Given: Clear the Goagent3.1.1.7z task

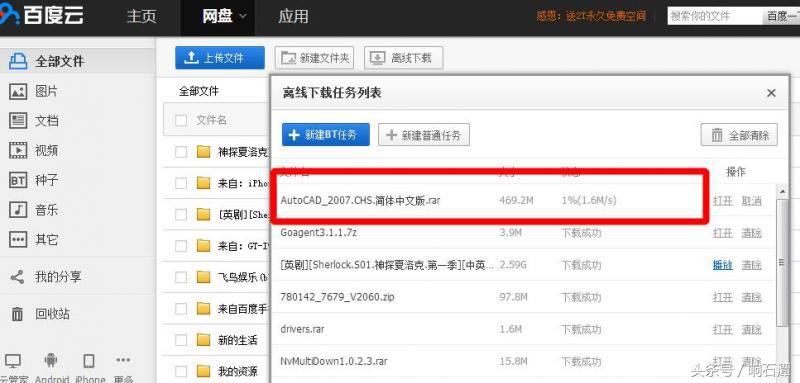Looking at the screenshot, I should click(x=752, y=233).
